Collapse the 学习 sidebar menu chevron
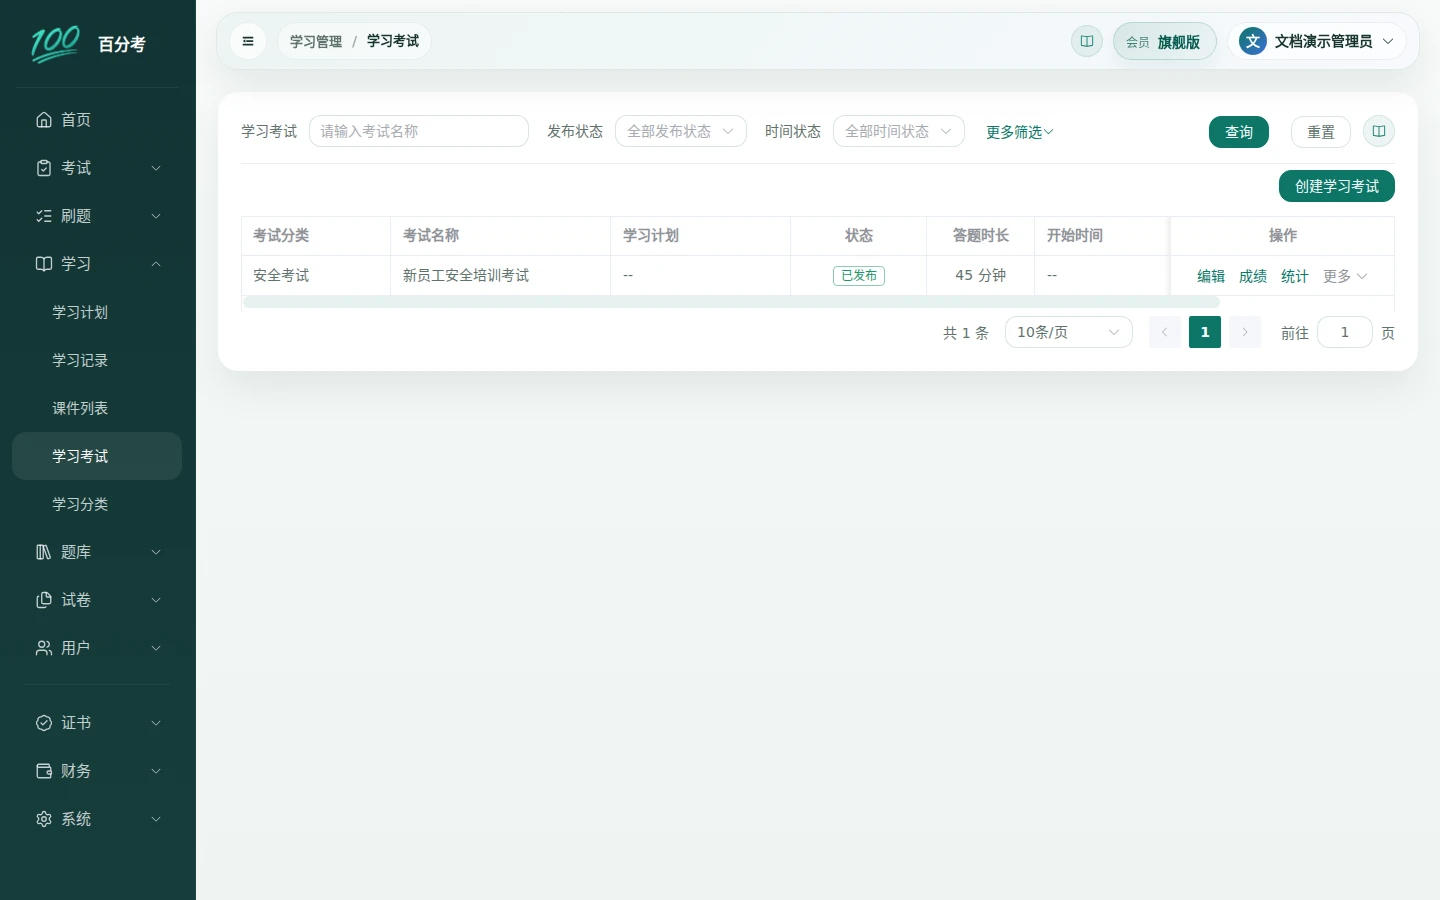 (x=156, y=264)
